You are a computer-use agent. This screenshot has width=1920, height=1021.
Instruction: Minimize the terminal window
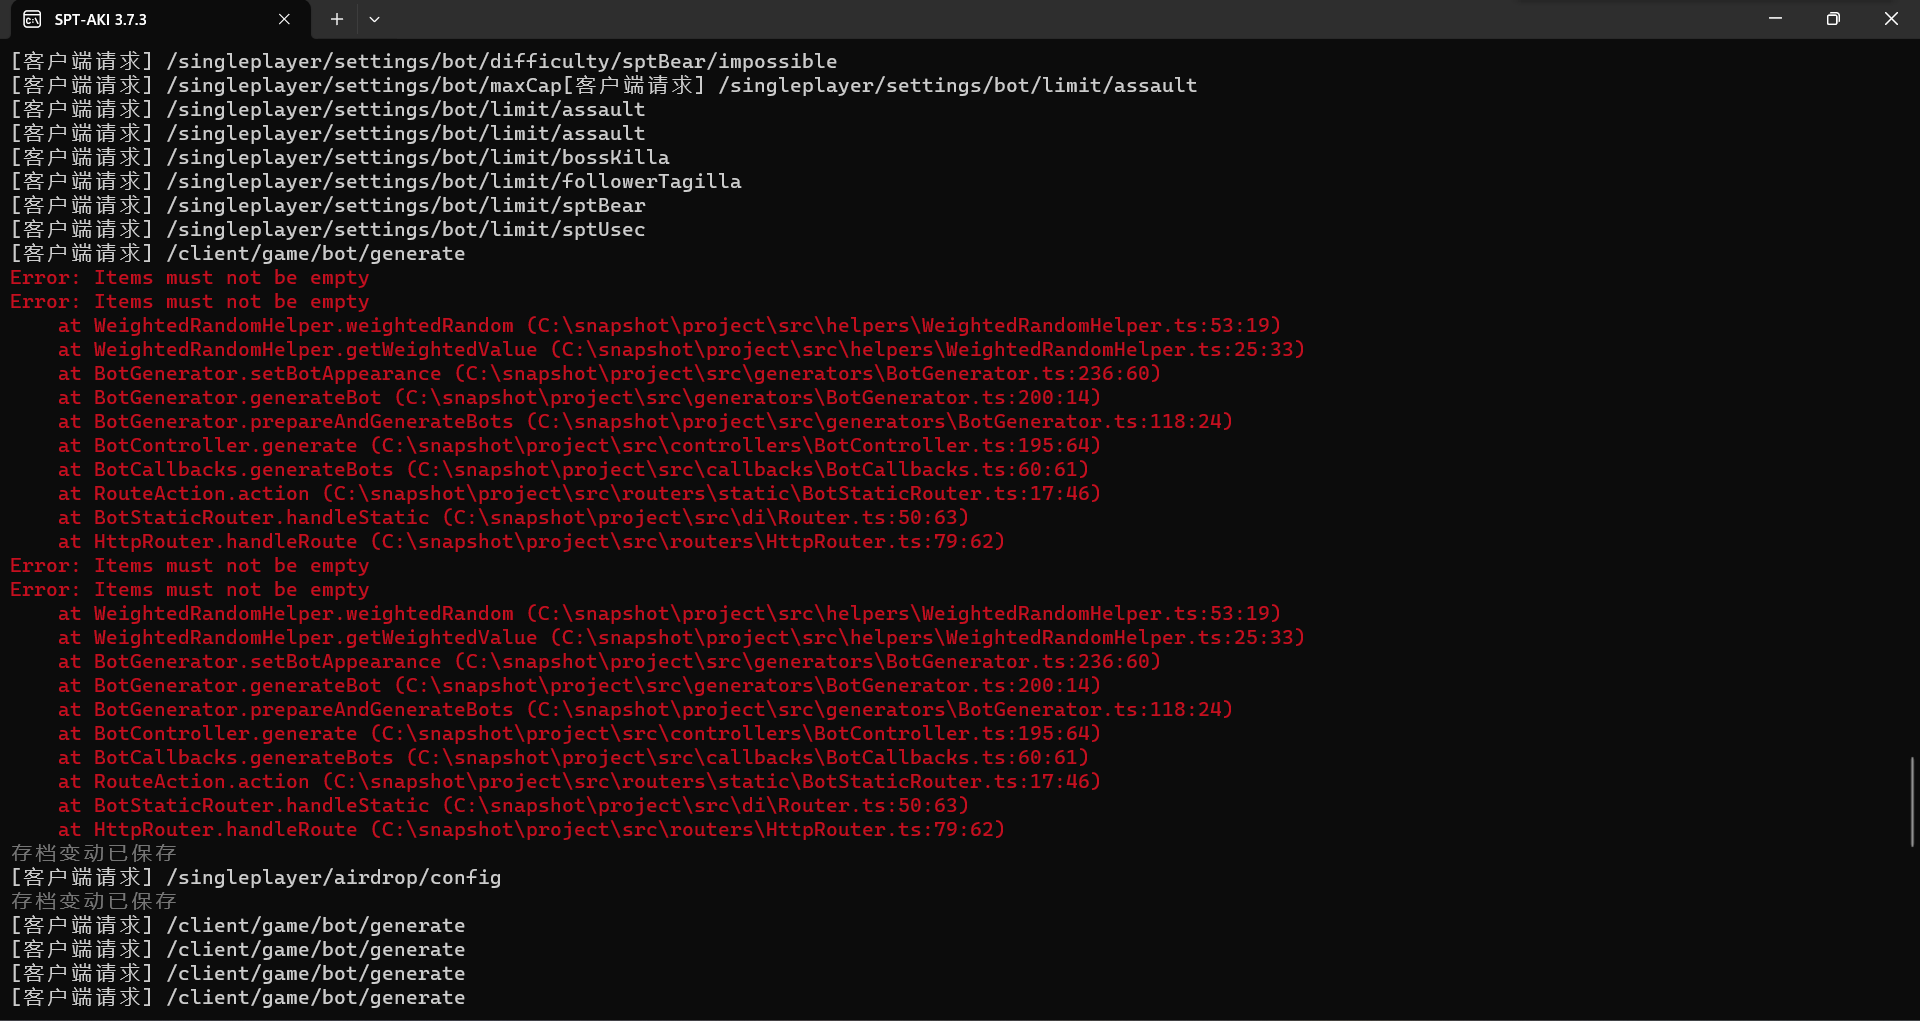1775,19
